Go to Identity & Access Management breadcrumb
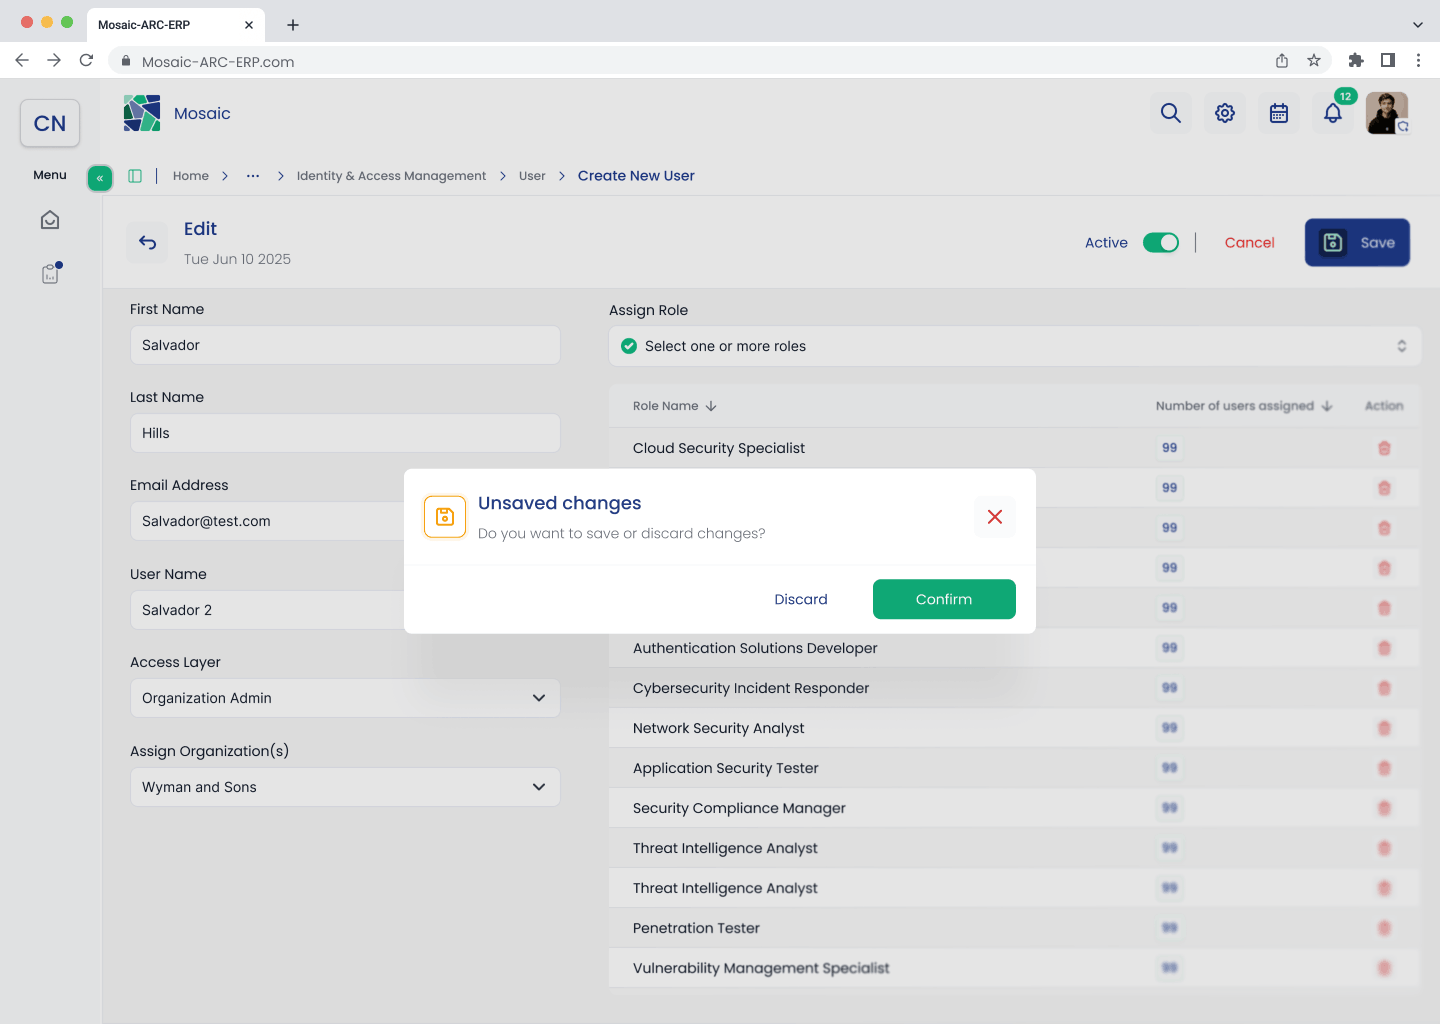 coord(391,176)
